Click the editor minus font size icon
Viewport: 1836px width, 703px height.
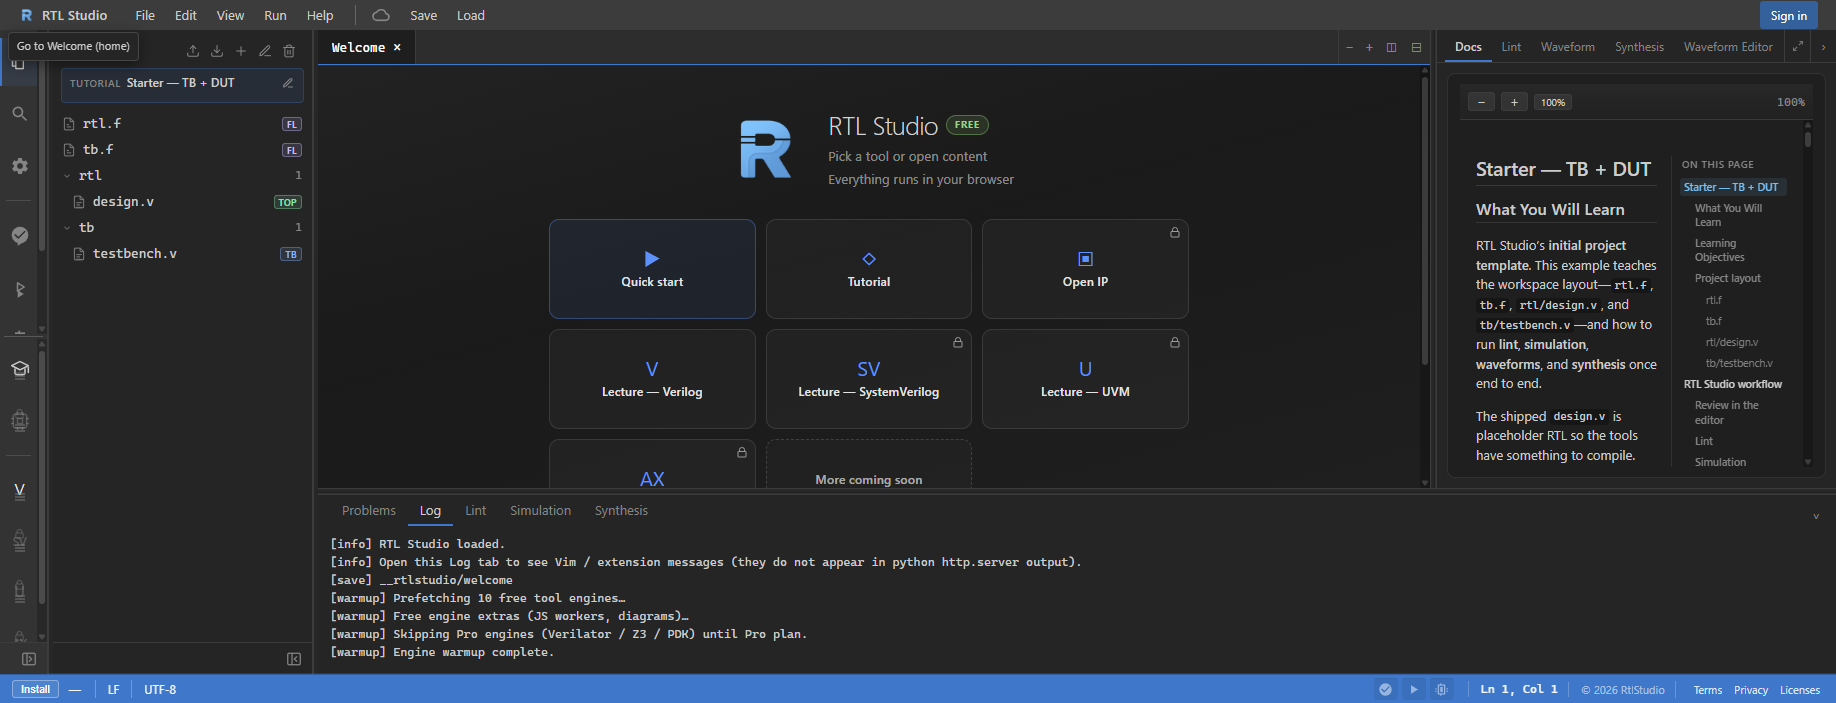[x=1349, y=47]
